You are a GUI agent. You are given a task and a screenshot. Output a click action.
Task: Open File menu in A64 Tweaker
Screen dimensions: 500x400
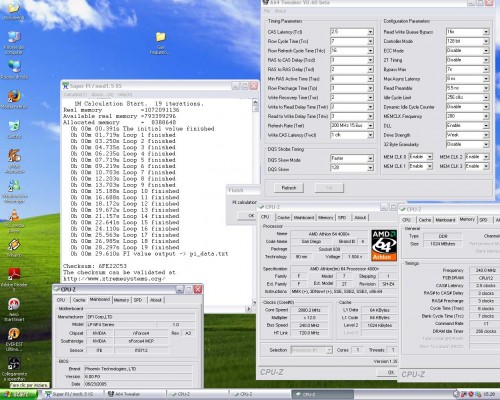coord(267,11)
